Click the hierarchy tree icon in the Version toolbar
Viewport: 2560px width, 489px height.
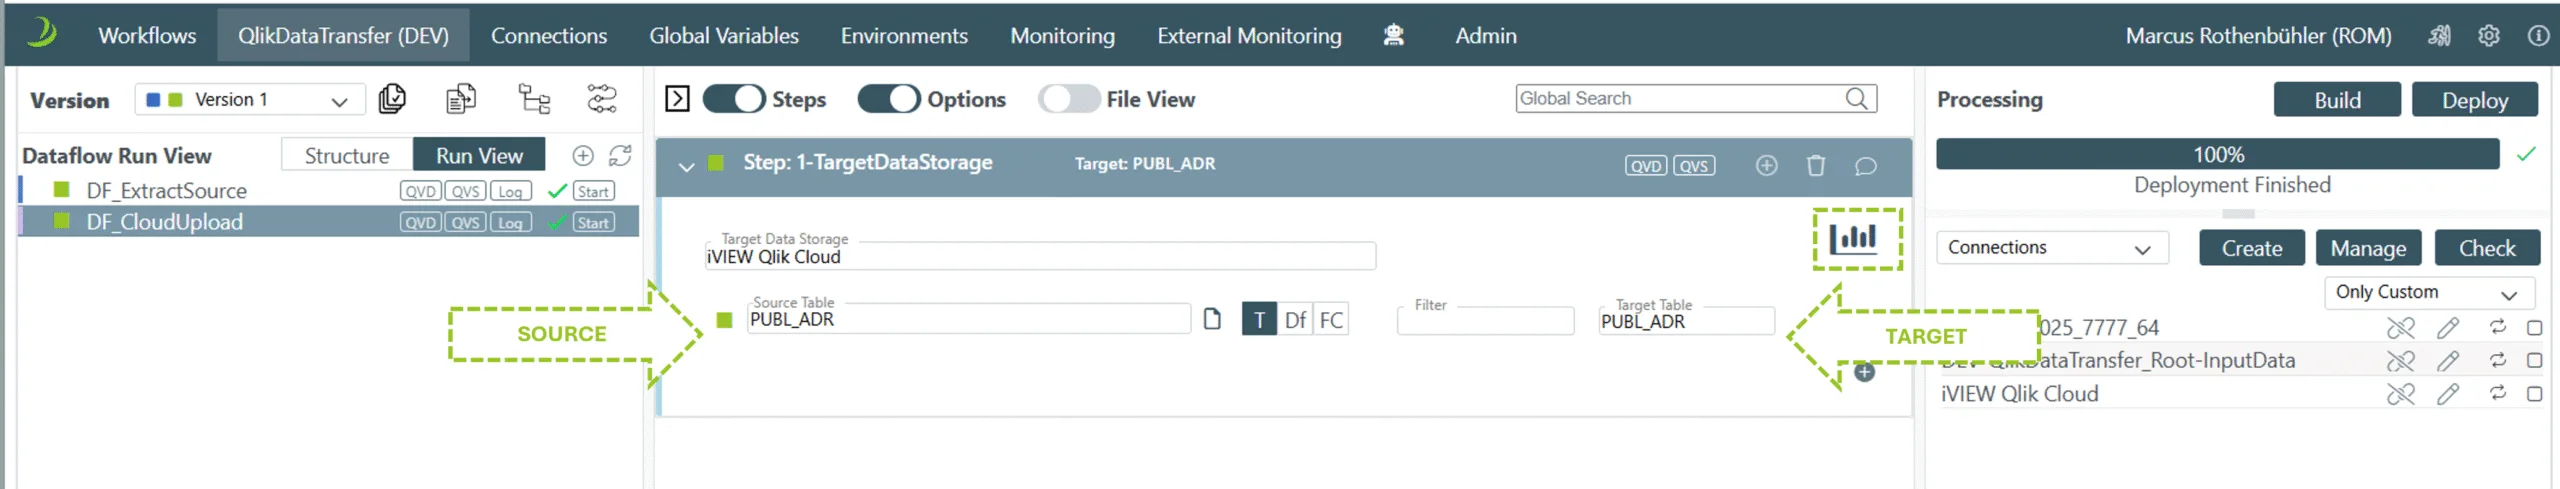[x=534, y=99]
